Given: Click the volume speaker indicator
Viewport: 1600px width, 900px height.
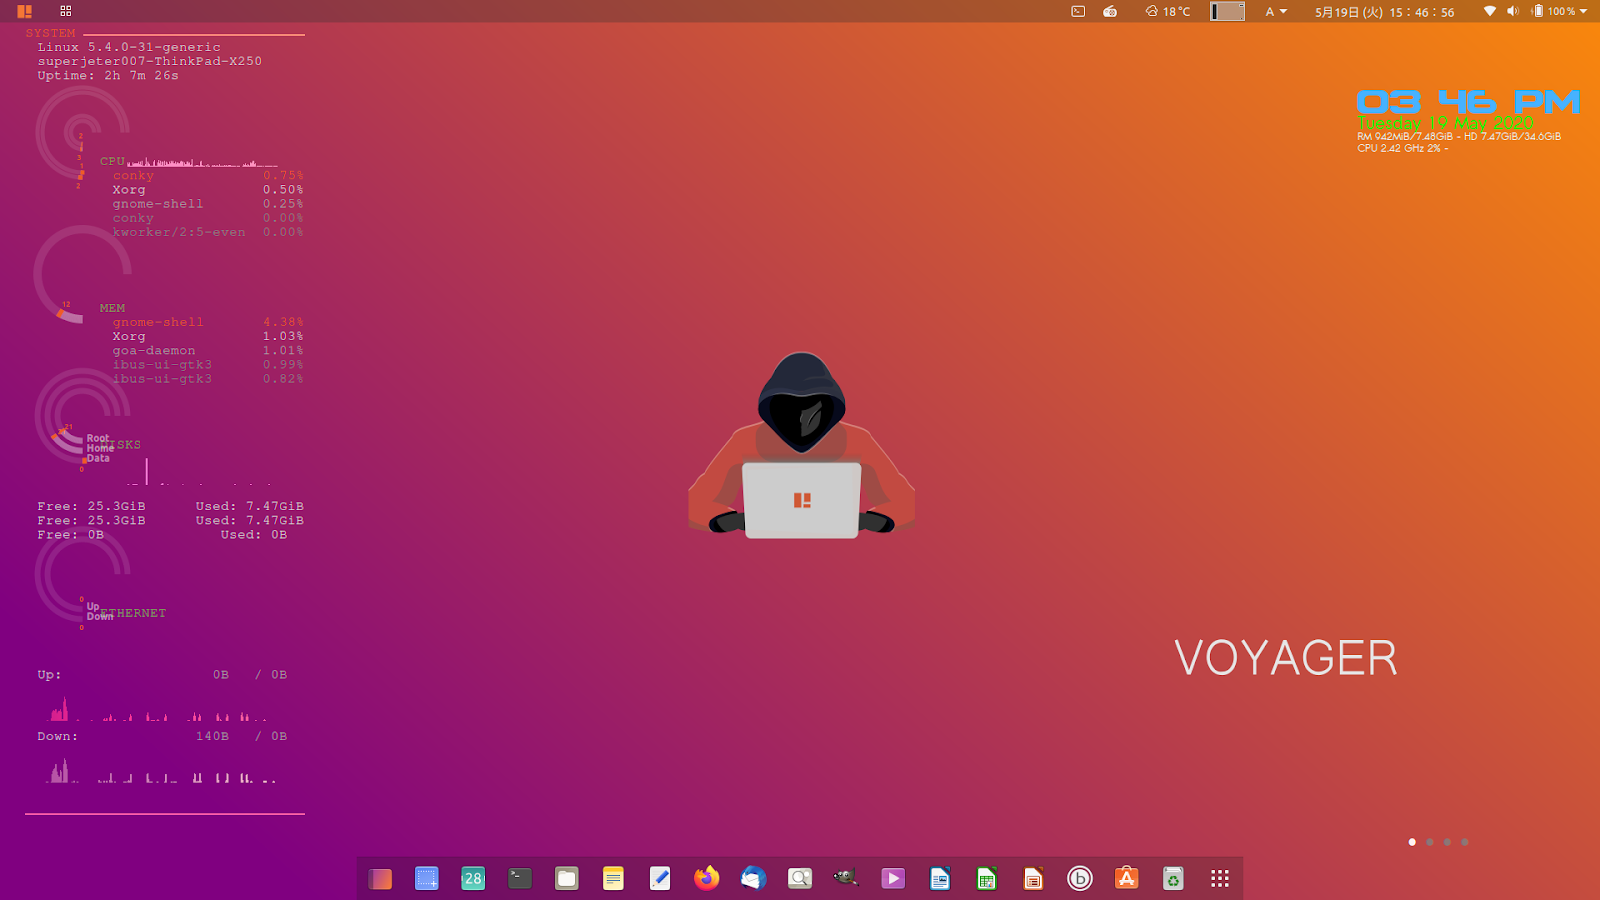Looking at the screenshot, I should [x=1513, y=11].
